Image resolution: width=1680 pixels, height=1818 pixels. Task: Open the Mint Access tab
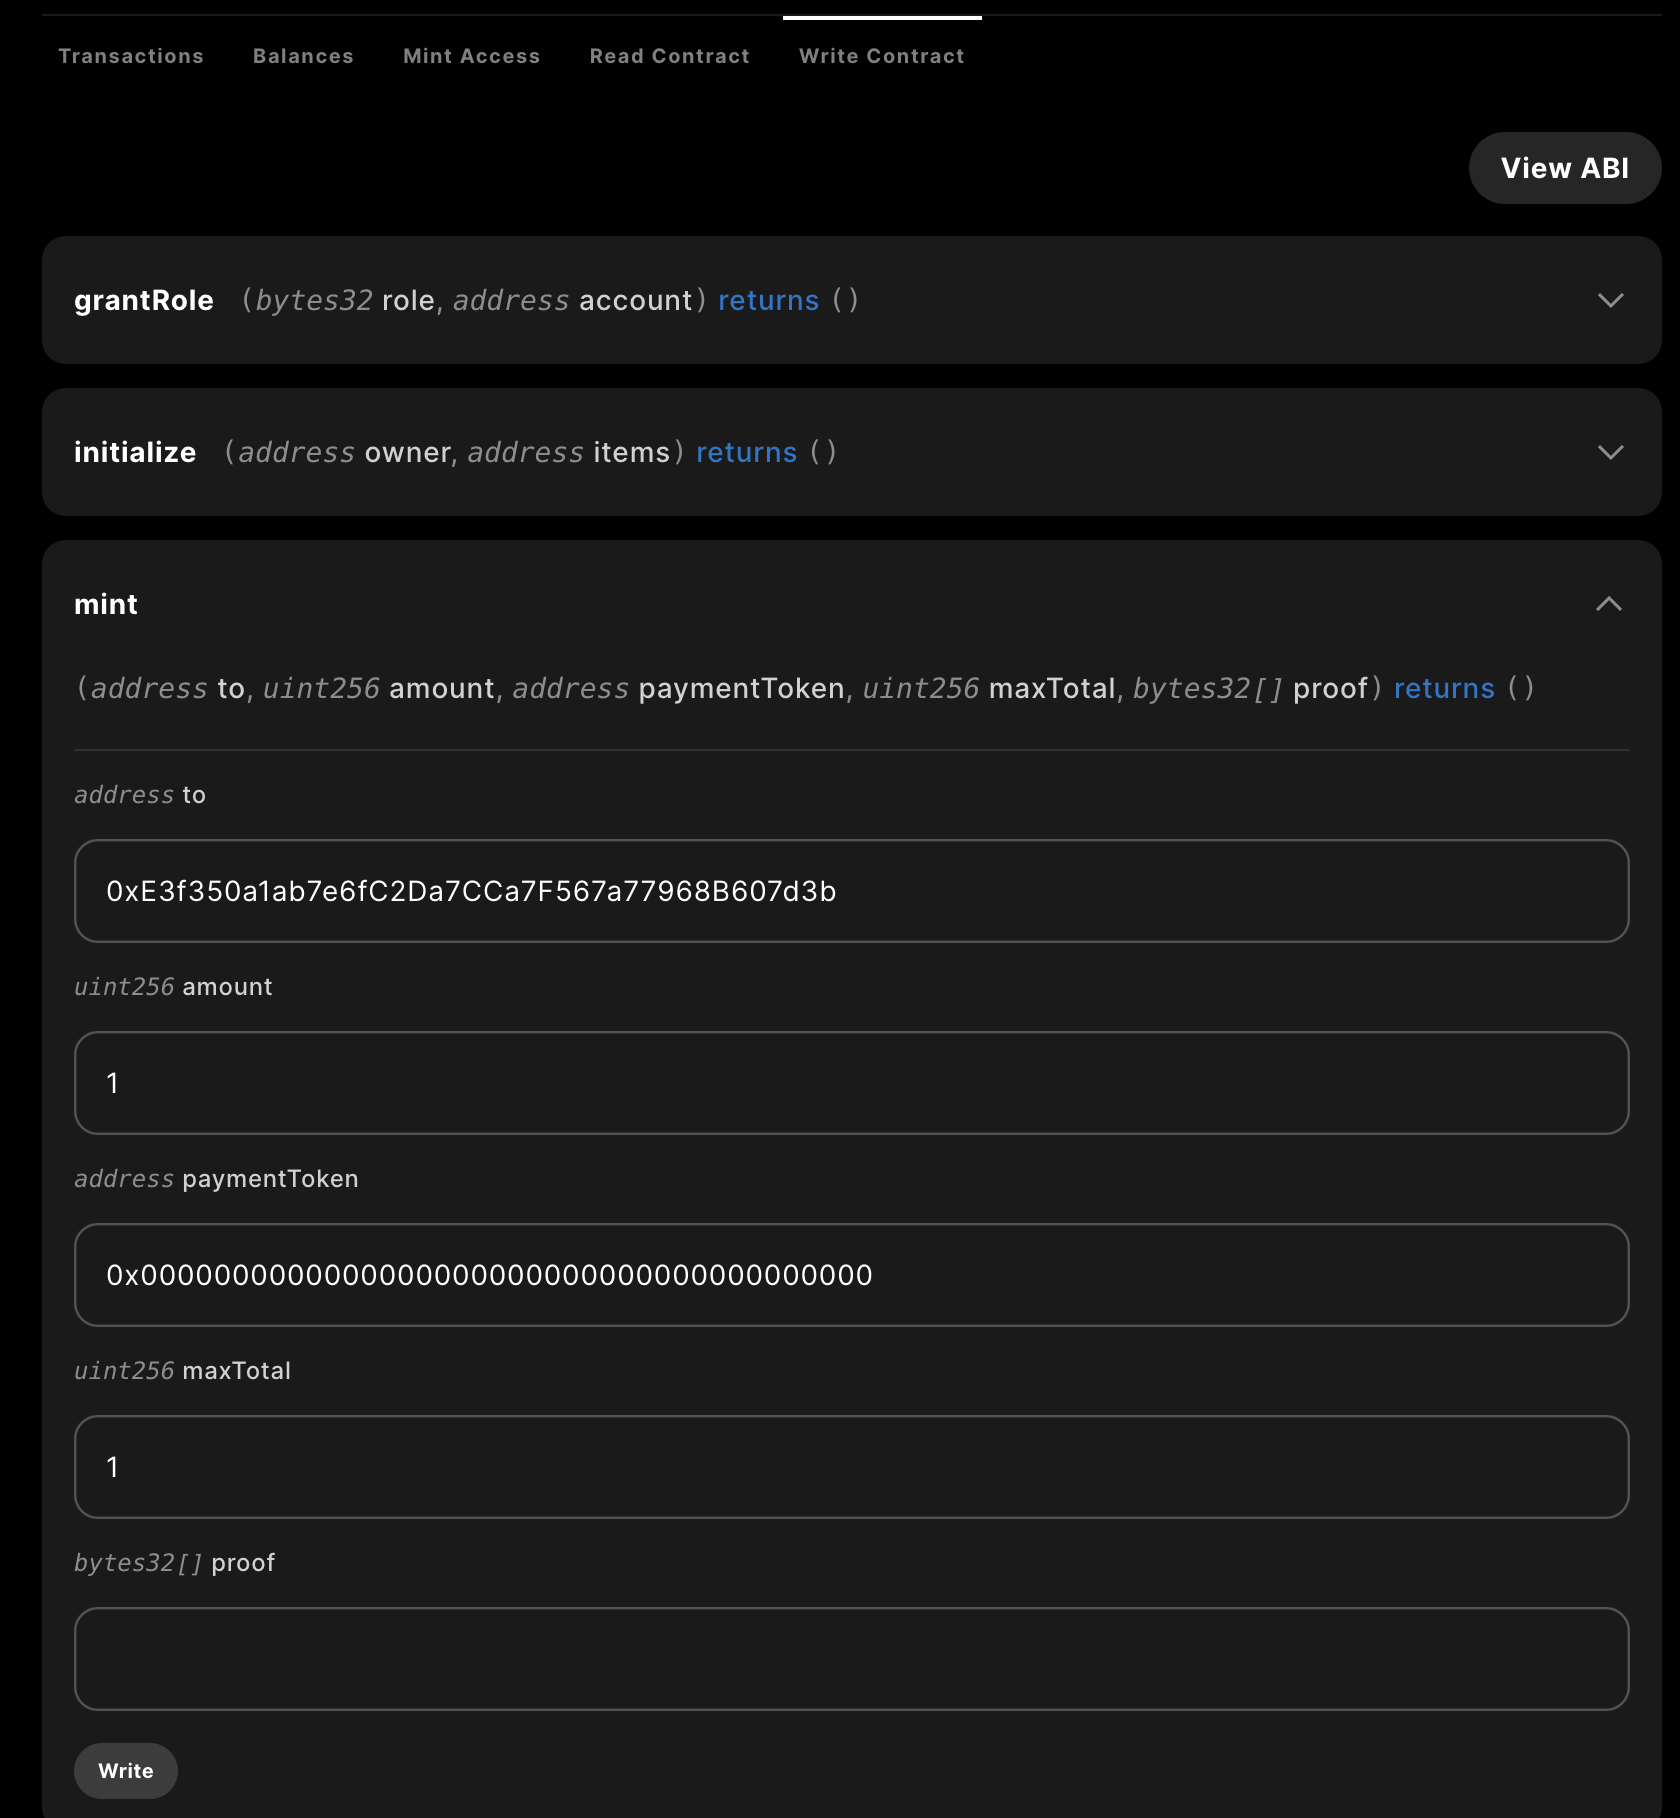click(x=472, y=56)
